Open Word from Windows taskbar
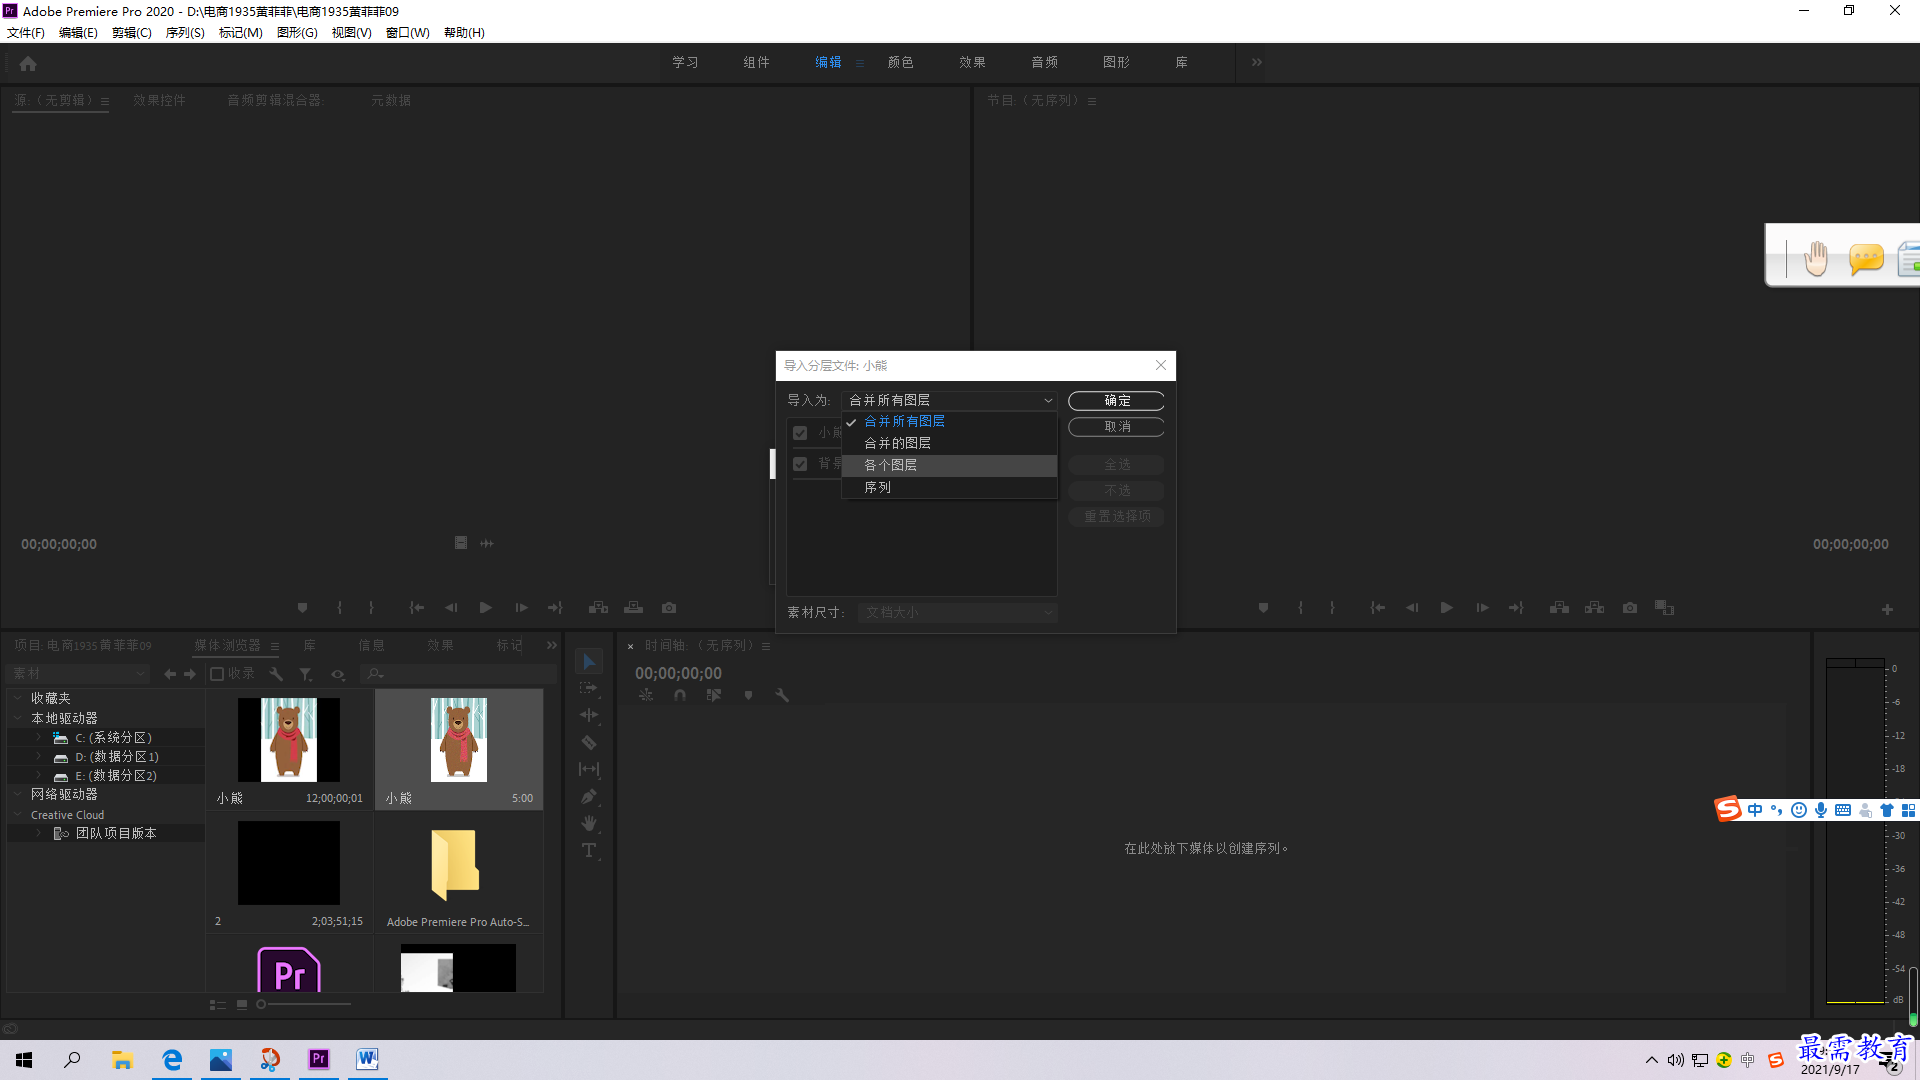Viewport: 1920px width, 1080px height. (x=367, y=1059)
